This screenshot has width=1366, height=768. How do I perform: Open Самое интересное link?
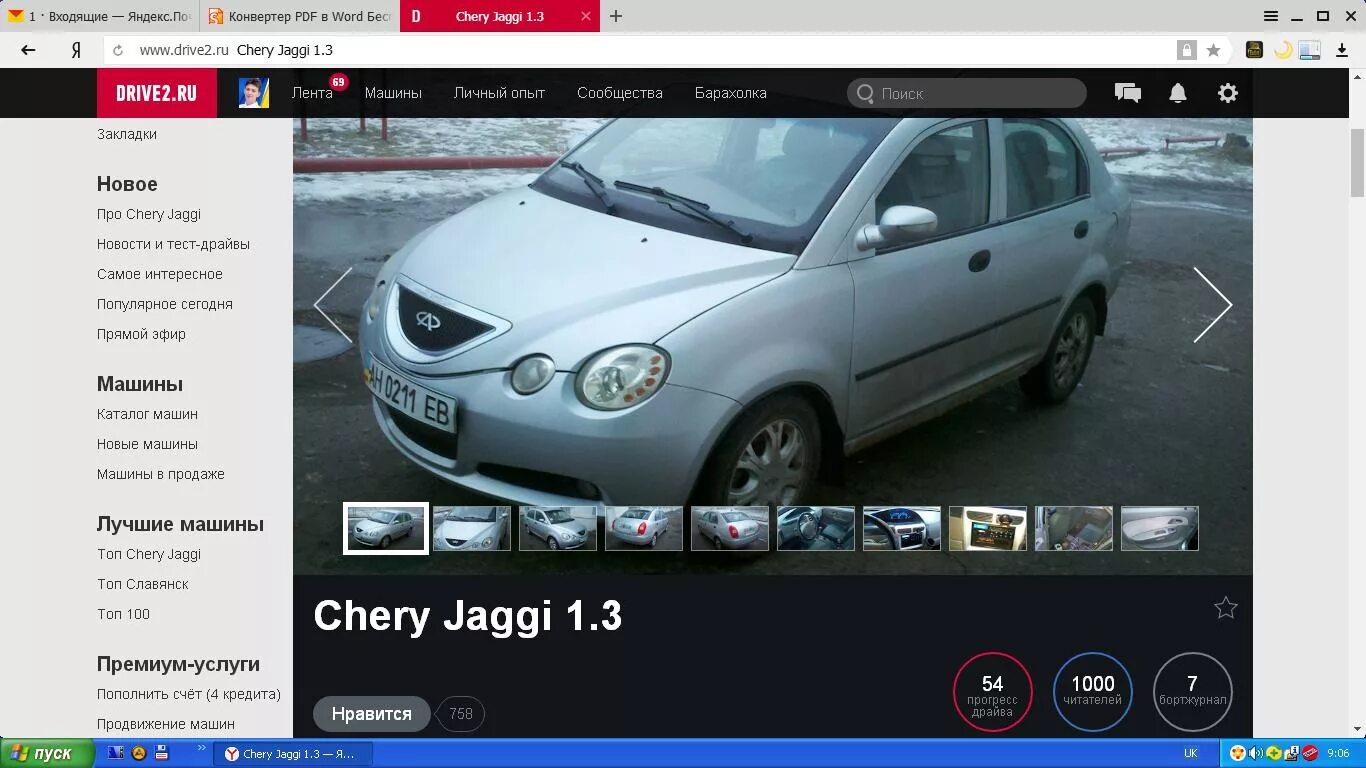(x=160, y=274)
